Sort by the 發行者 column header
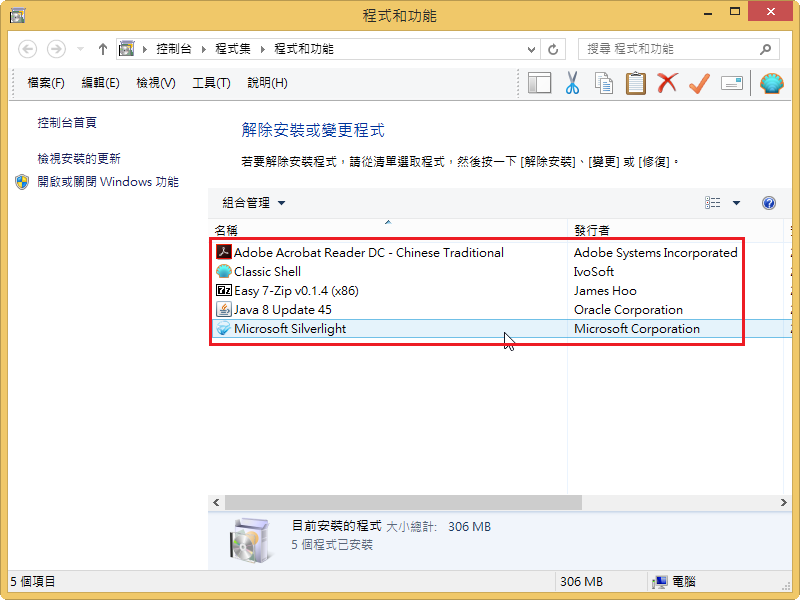800x600 pixels. tap(676, 230)
